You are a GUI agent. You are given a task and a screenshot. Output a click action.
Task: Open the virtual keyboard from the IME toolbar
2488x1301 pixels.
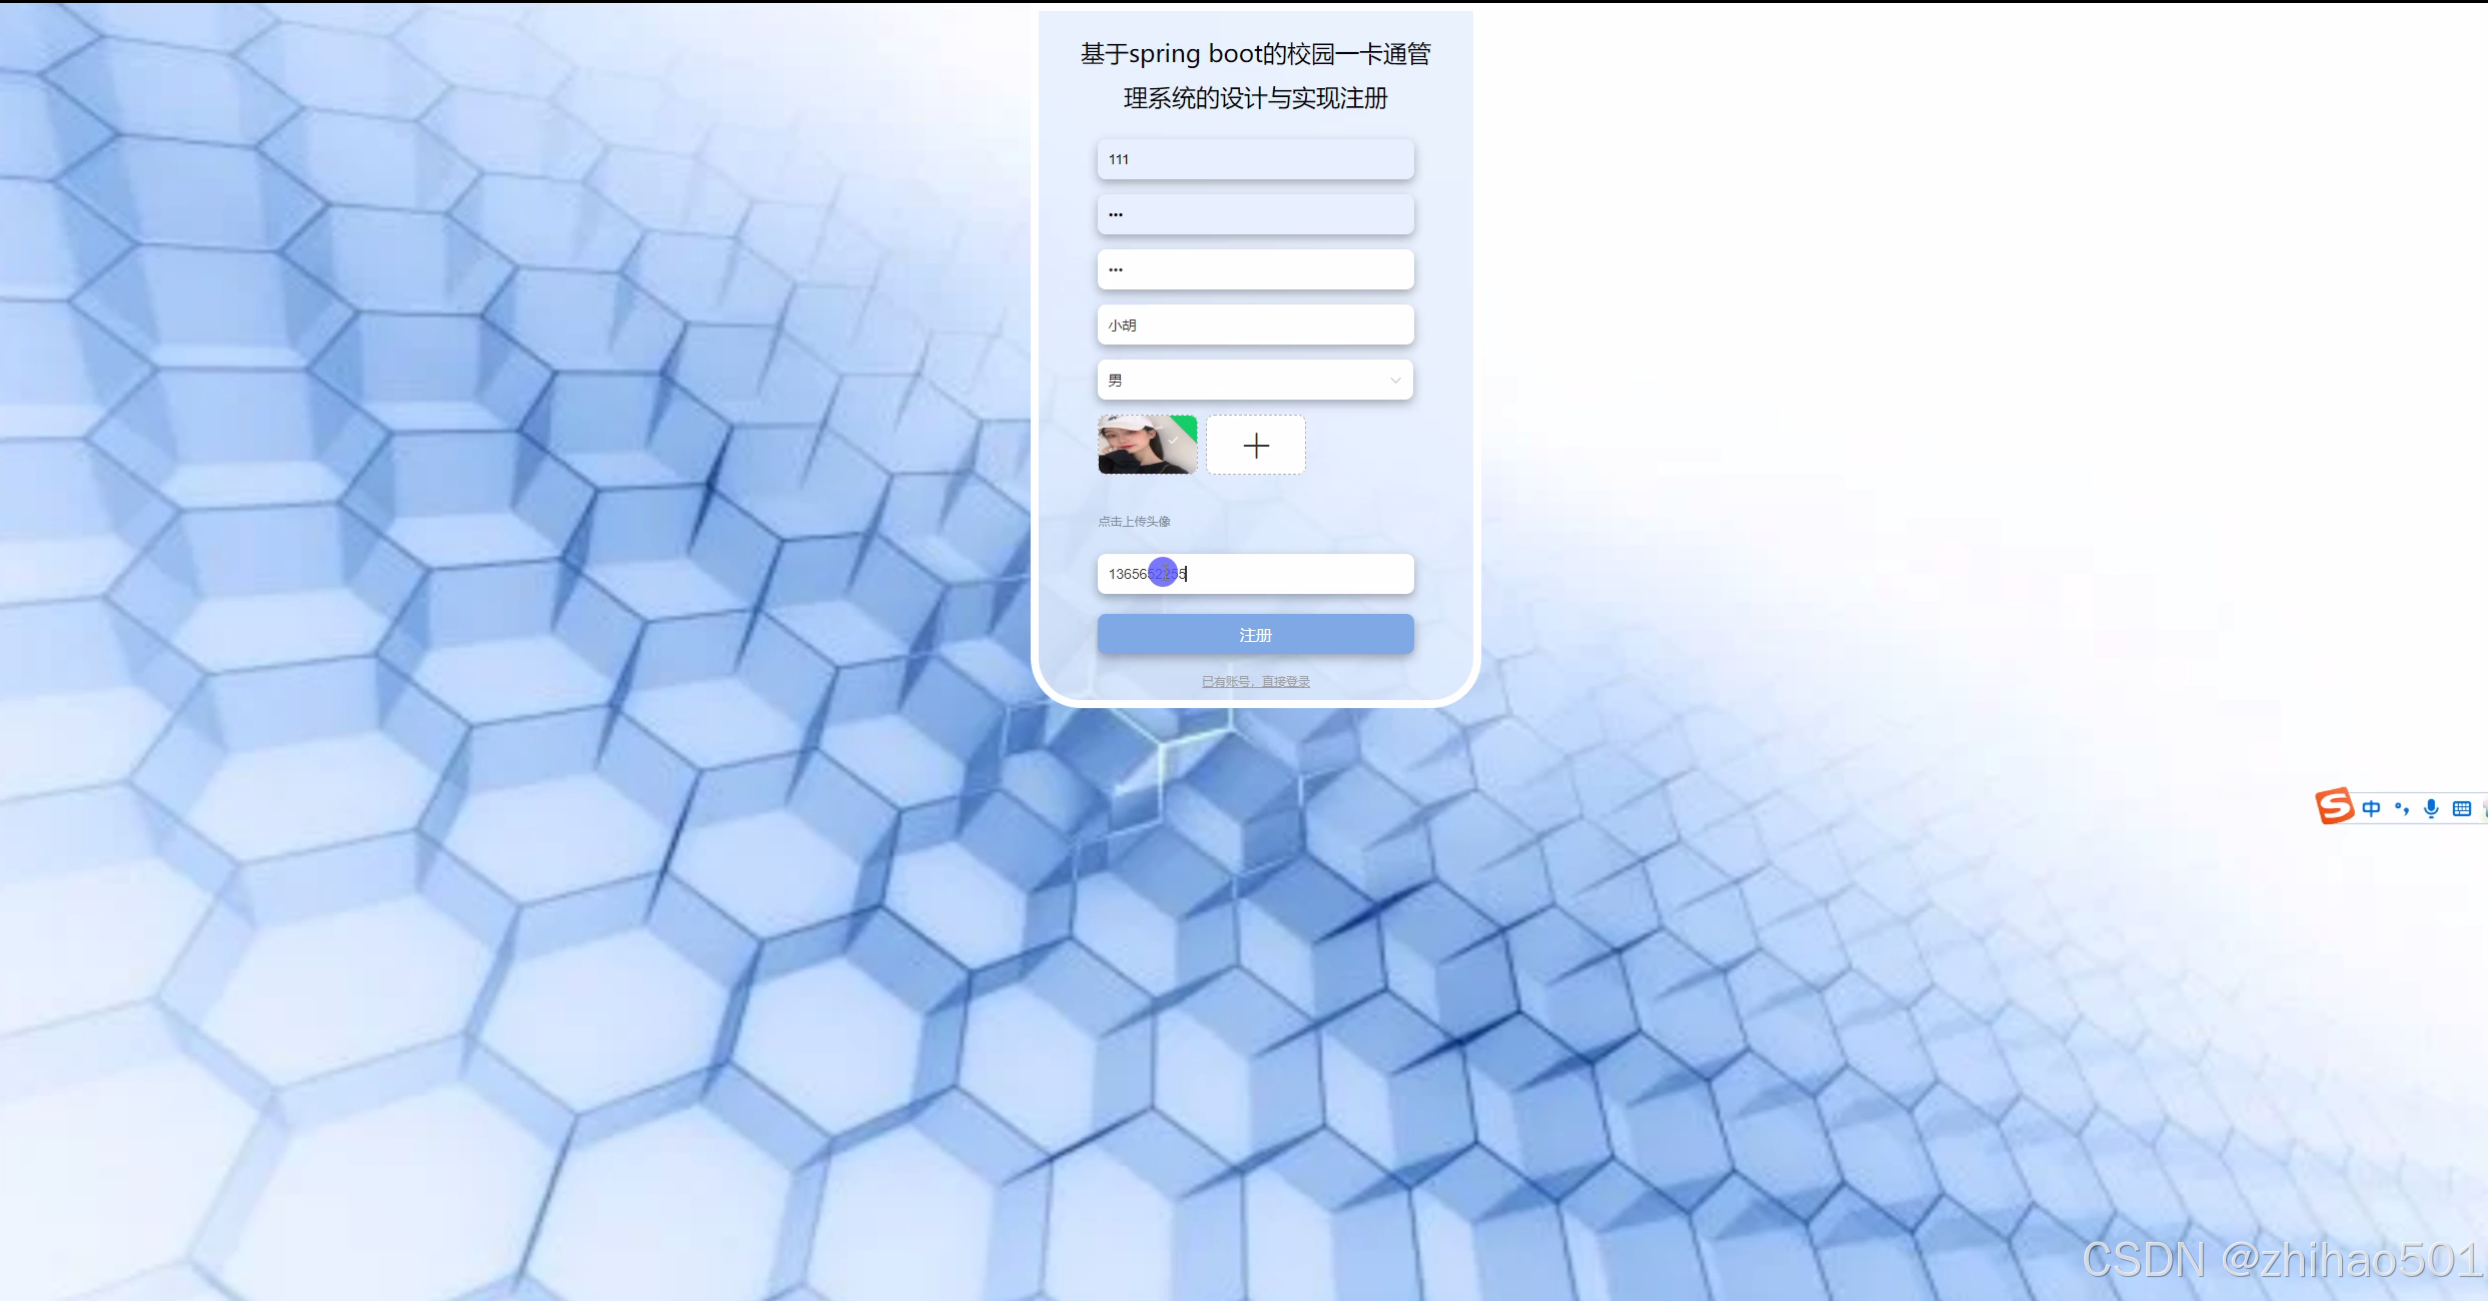(2462, 808)
